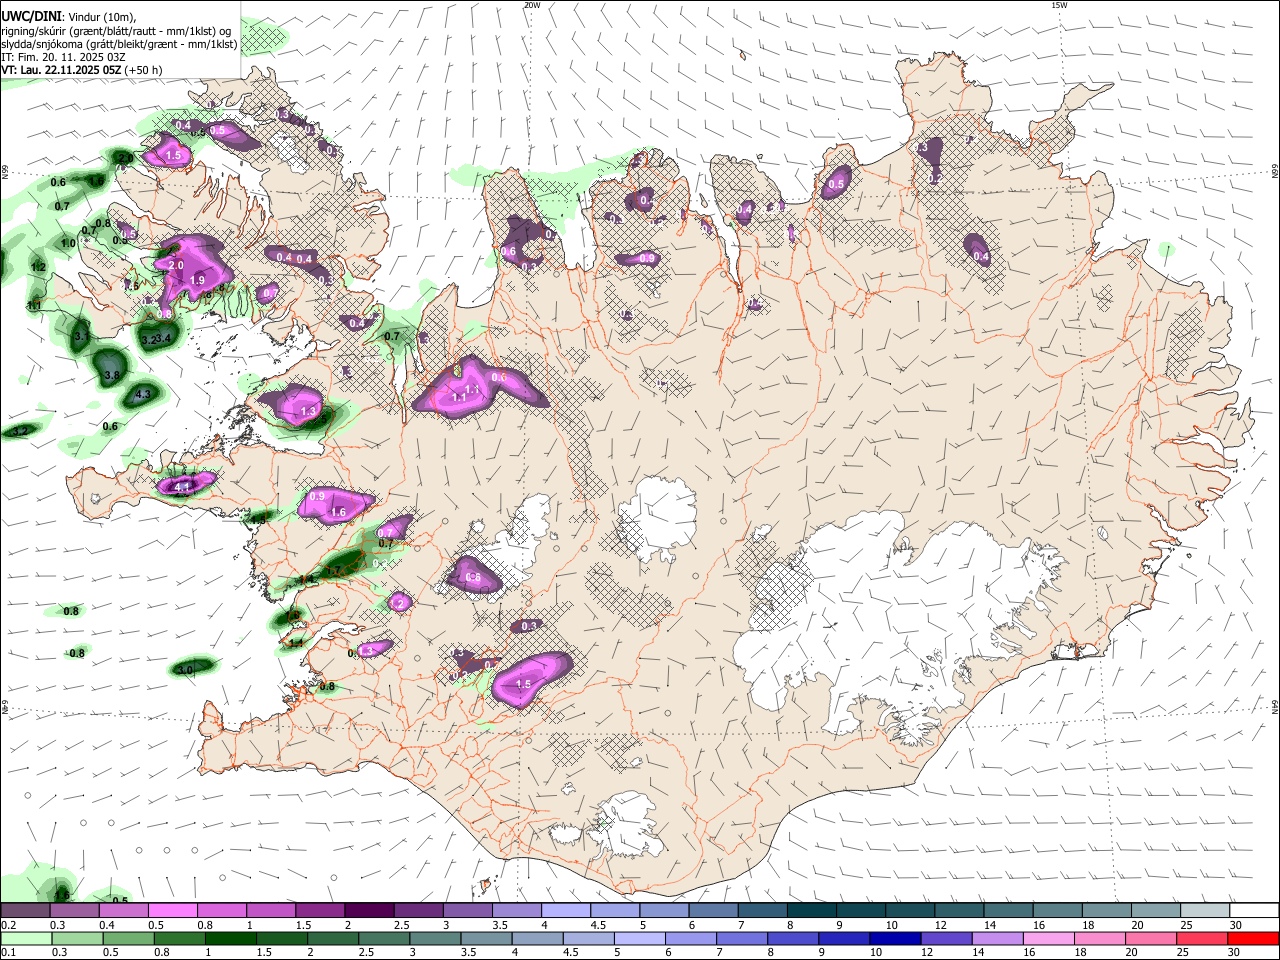Click the 'IT: Fim. 20. 11. 2025 03Z' line

63,57
